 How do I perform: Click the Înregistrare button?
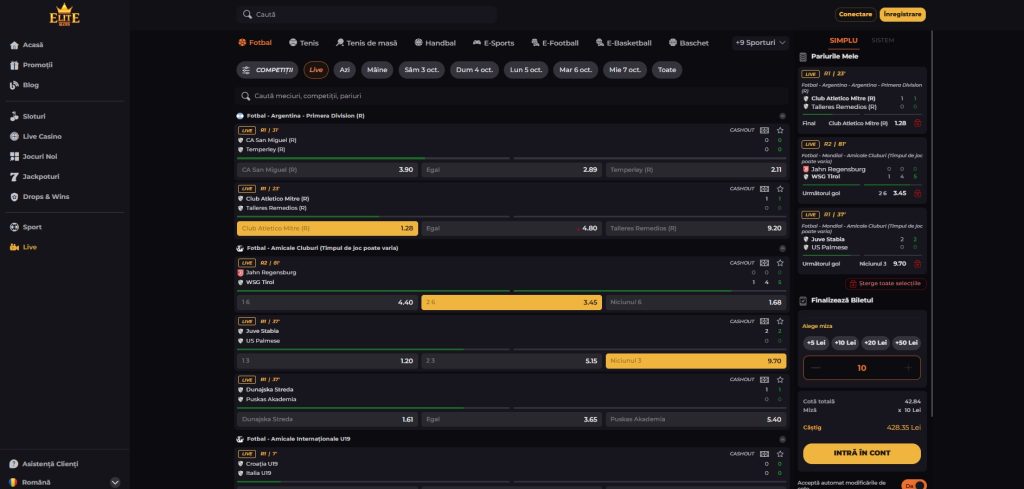coord(903,14)
